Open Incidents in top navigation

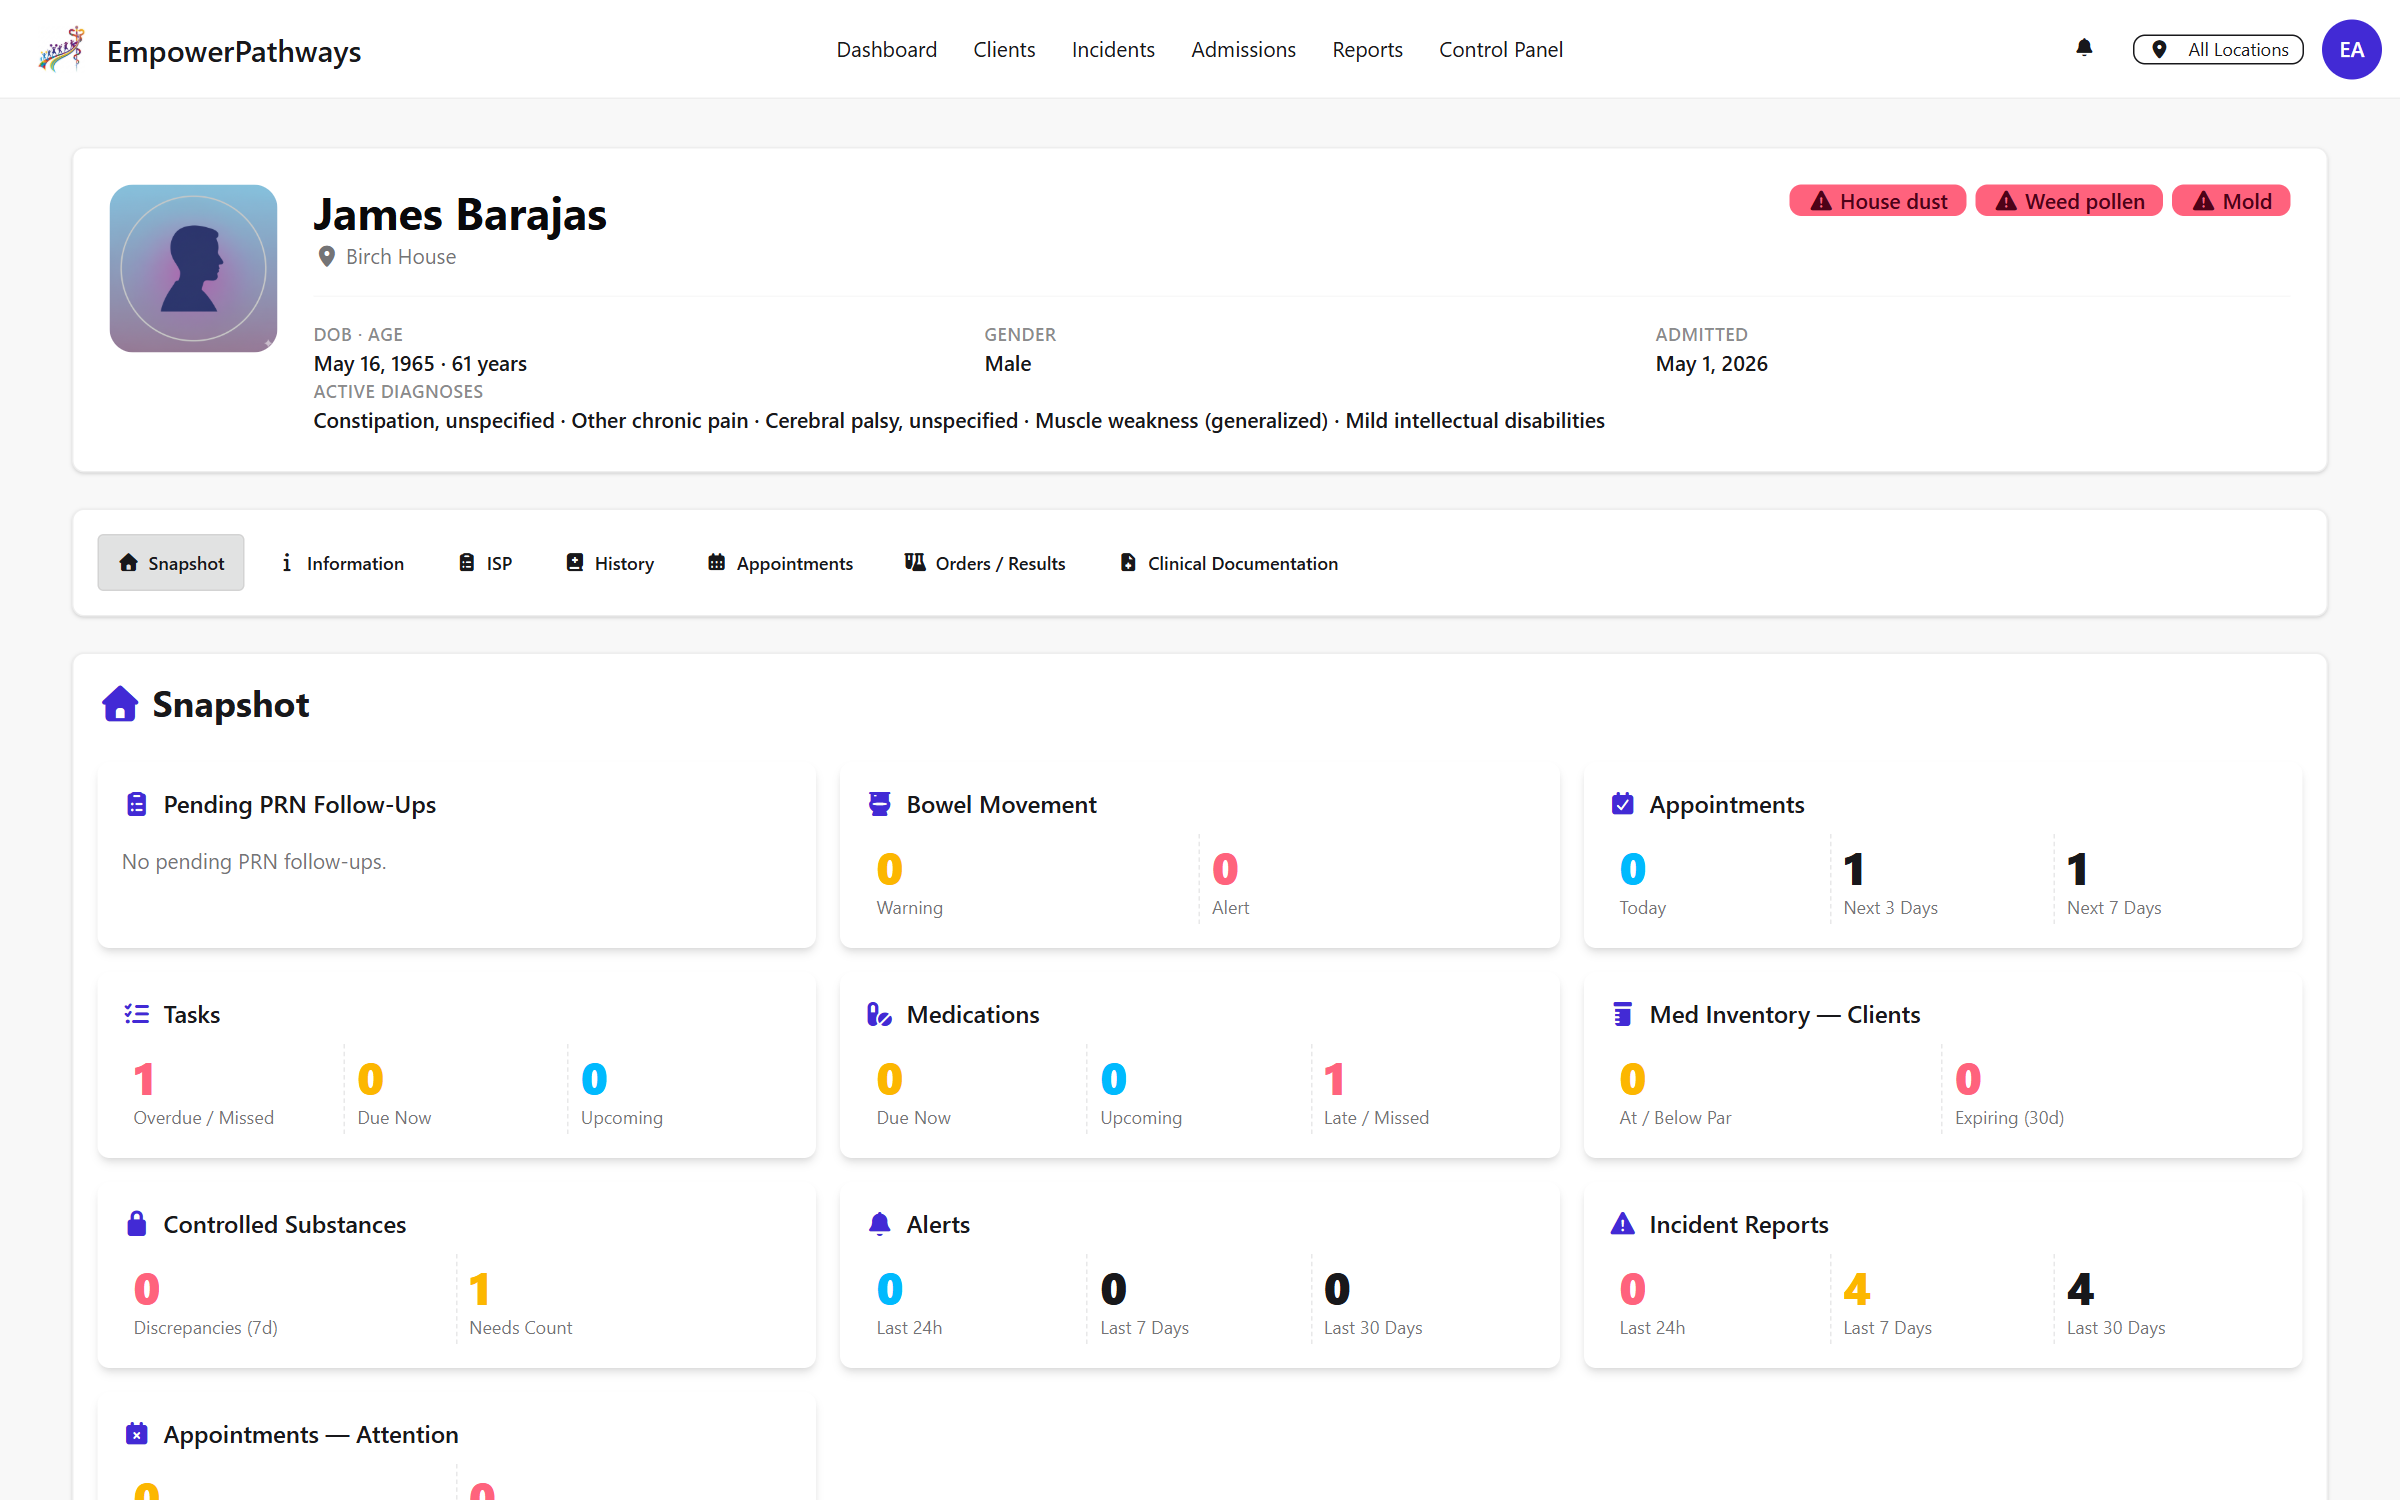click(1113, 49)
